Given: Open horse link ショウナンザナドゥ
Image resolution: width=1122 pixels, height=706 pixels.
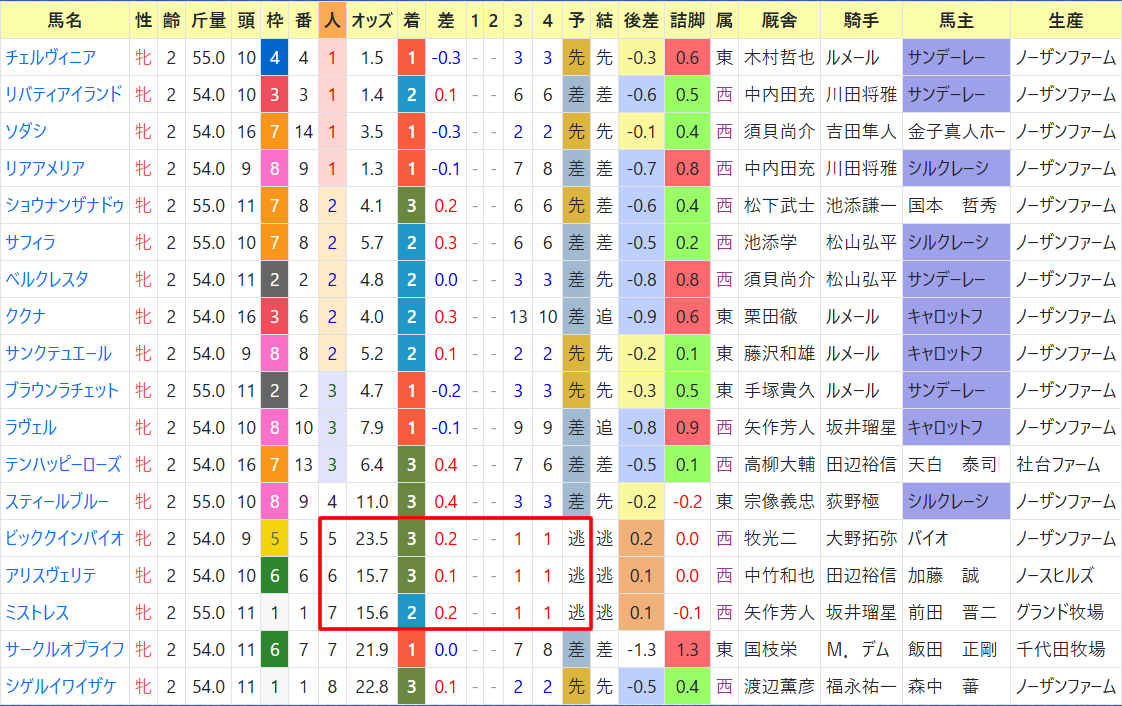Looking at the screenshot, I should 65,206.
